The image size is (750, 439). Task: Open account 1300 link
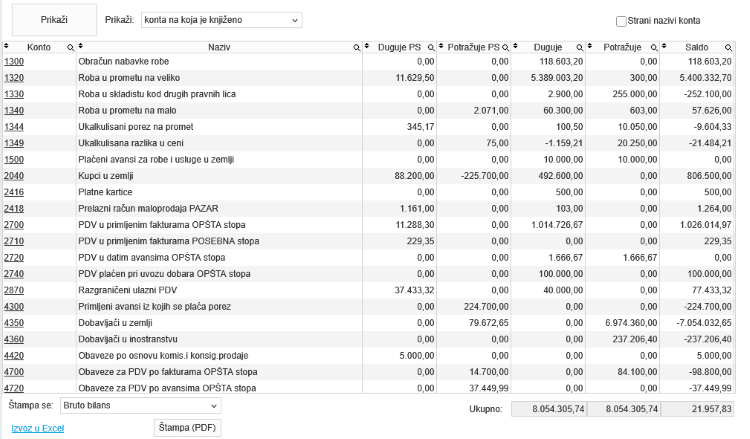pyautogui.click(x=14, y=61)
